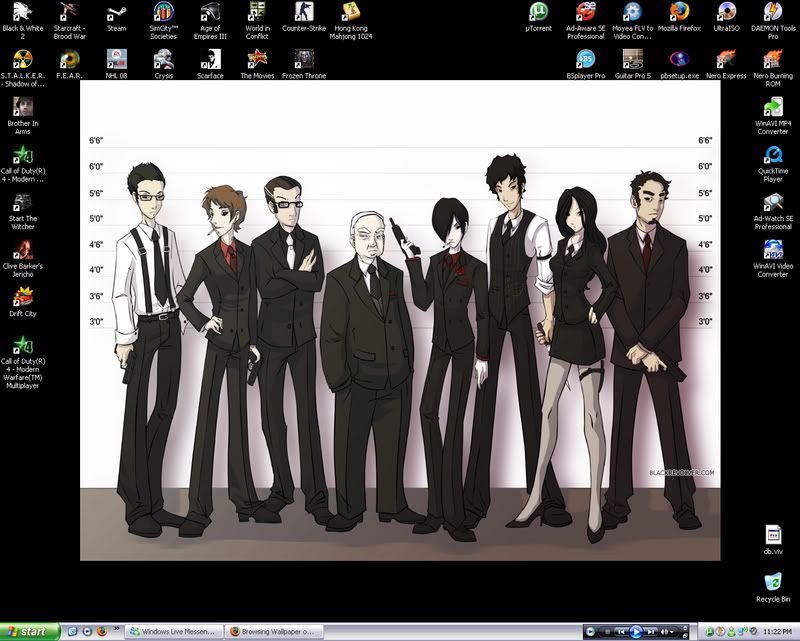Viewport: 800px width, 641px height.
Task: Select the S.T.A.L.K.E.R. shortcut icon
Action: coord(22,68)
